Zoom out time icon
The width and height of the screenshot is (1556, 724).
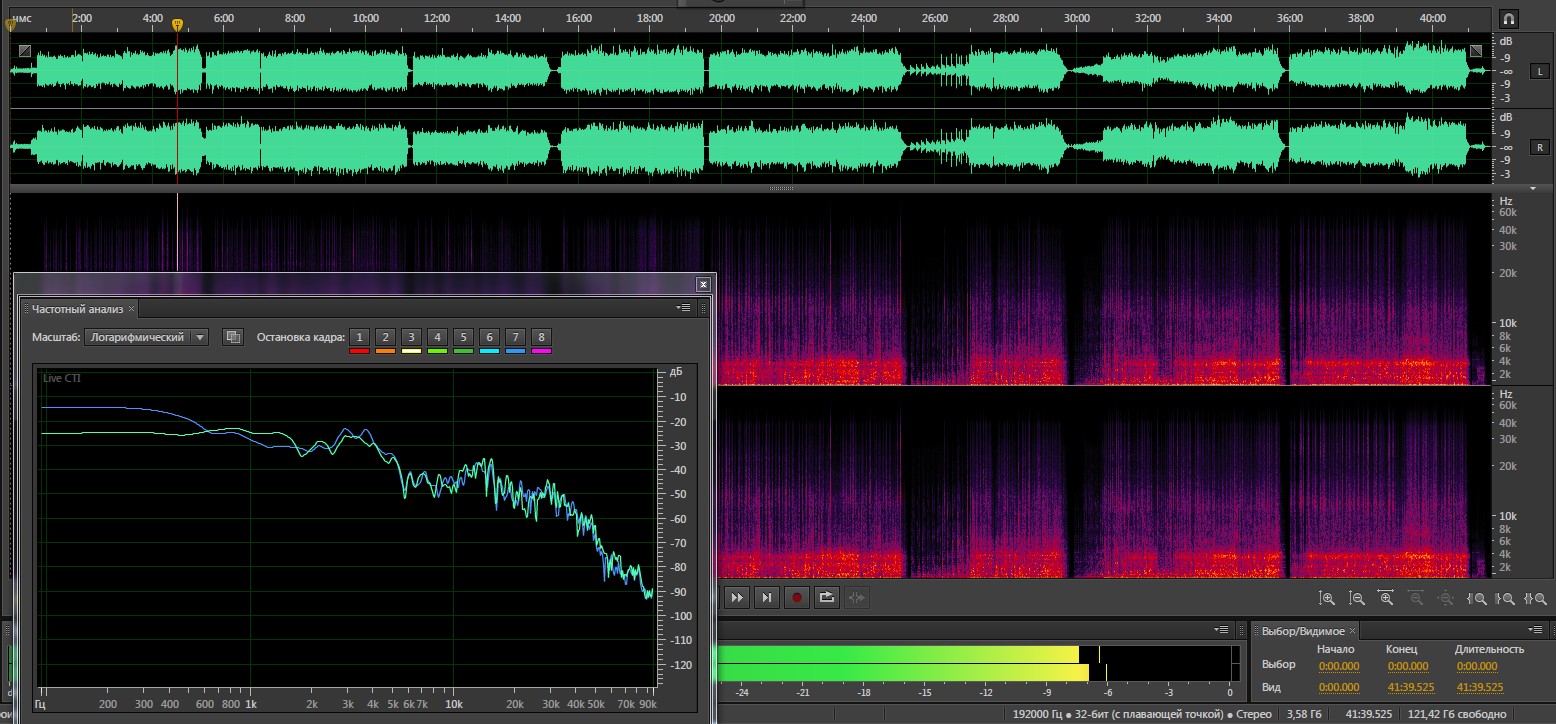[1416, 598]
